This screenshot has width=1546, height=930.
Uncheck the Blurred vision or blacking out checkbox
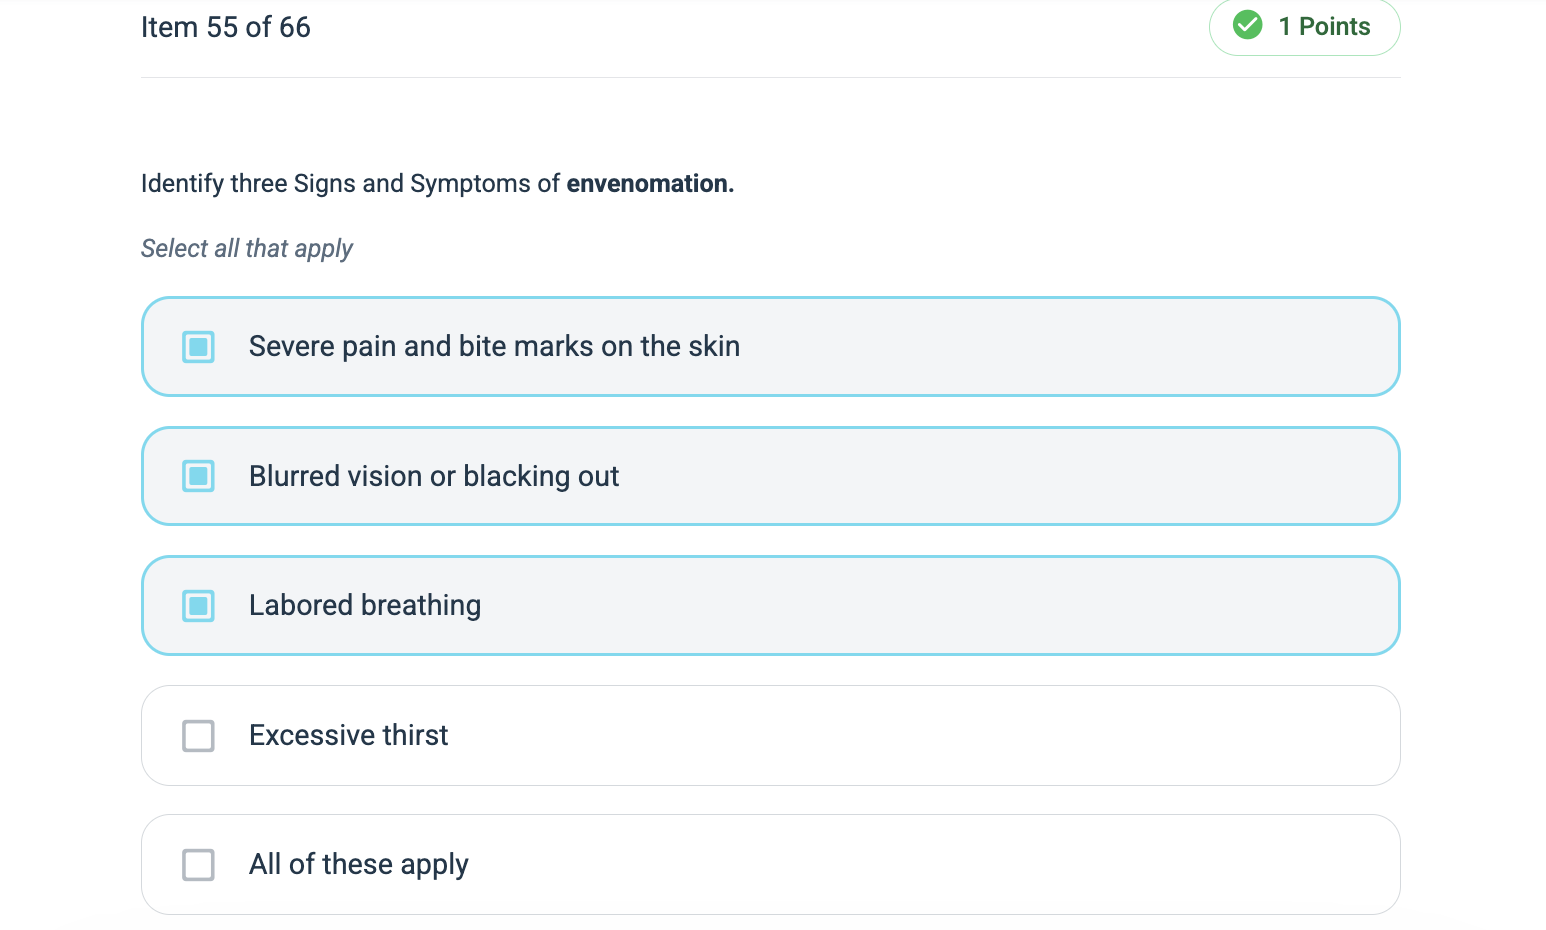pos(198,476)
